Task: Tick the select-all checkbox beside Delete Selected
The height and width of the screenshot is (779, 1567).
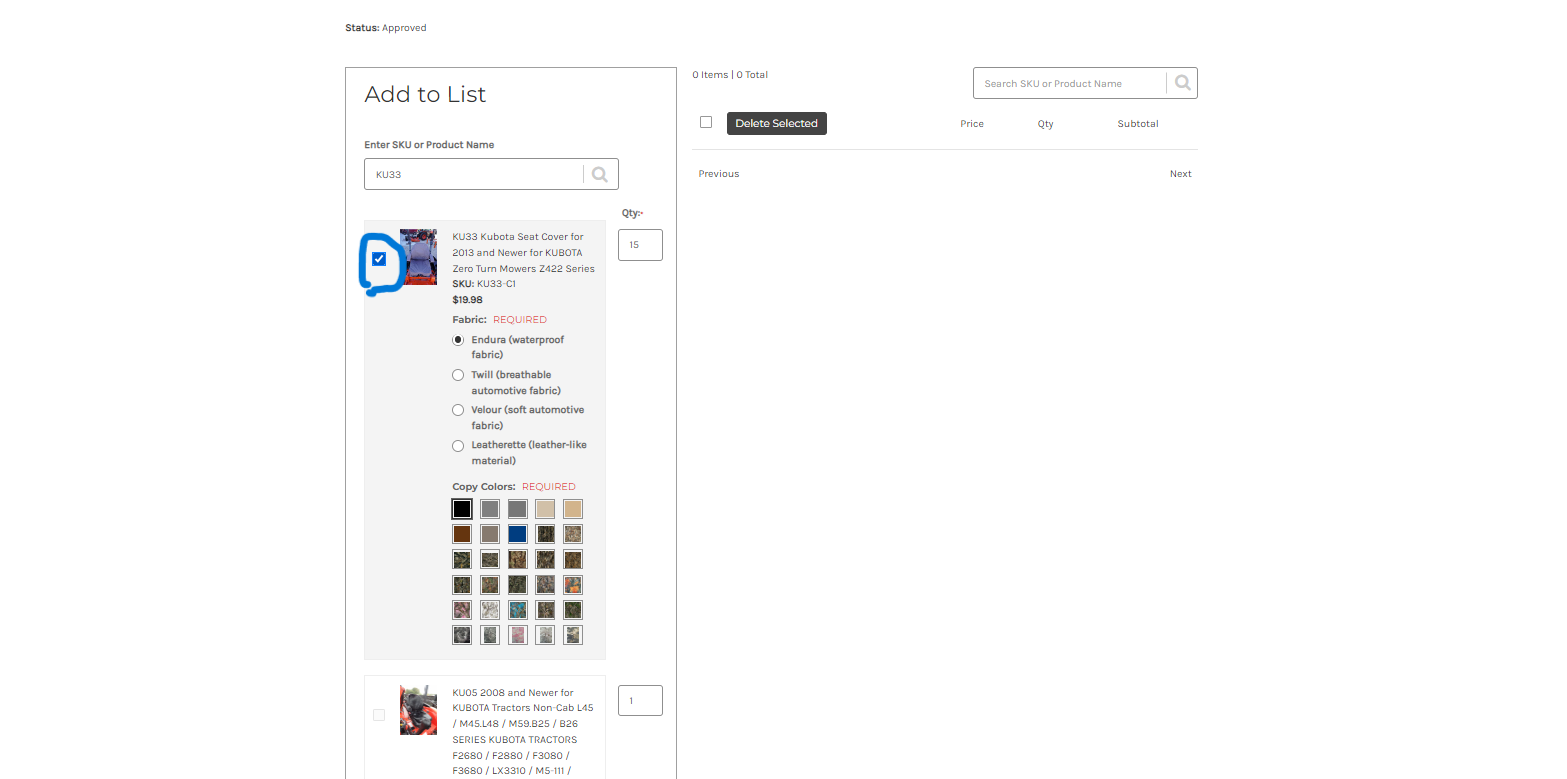Action: 706,122
